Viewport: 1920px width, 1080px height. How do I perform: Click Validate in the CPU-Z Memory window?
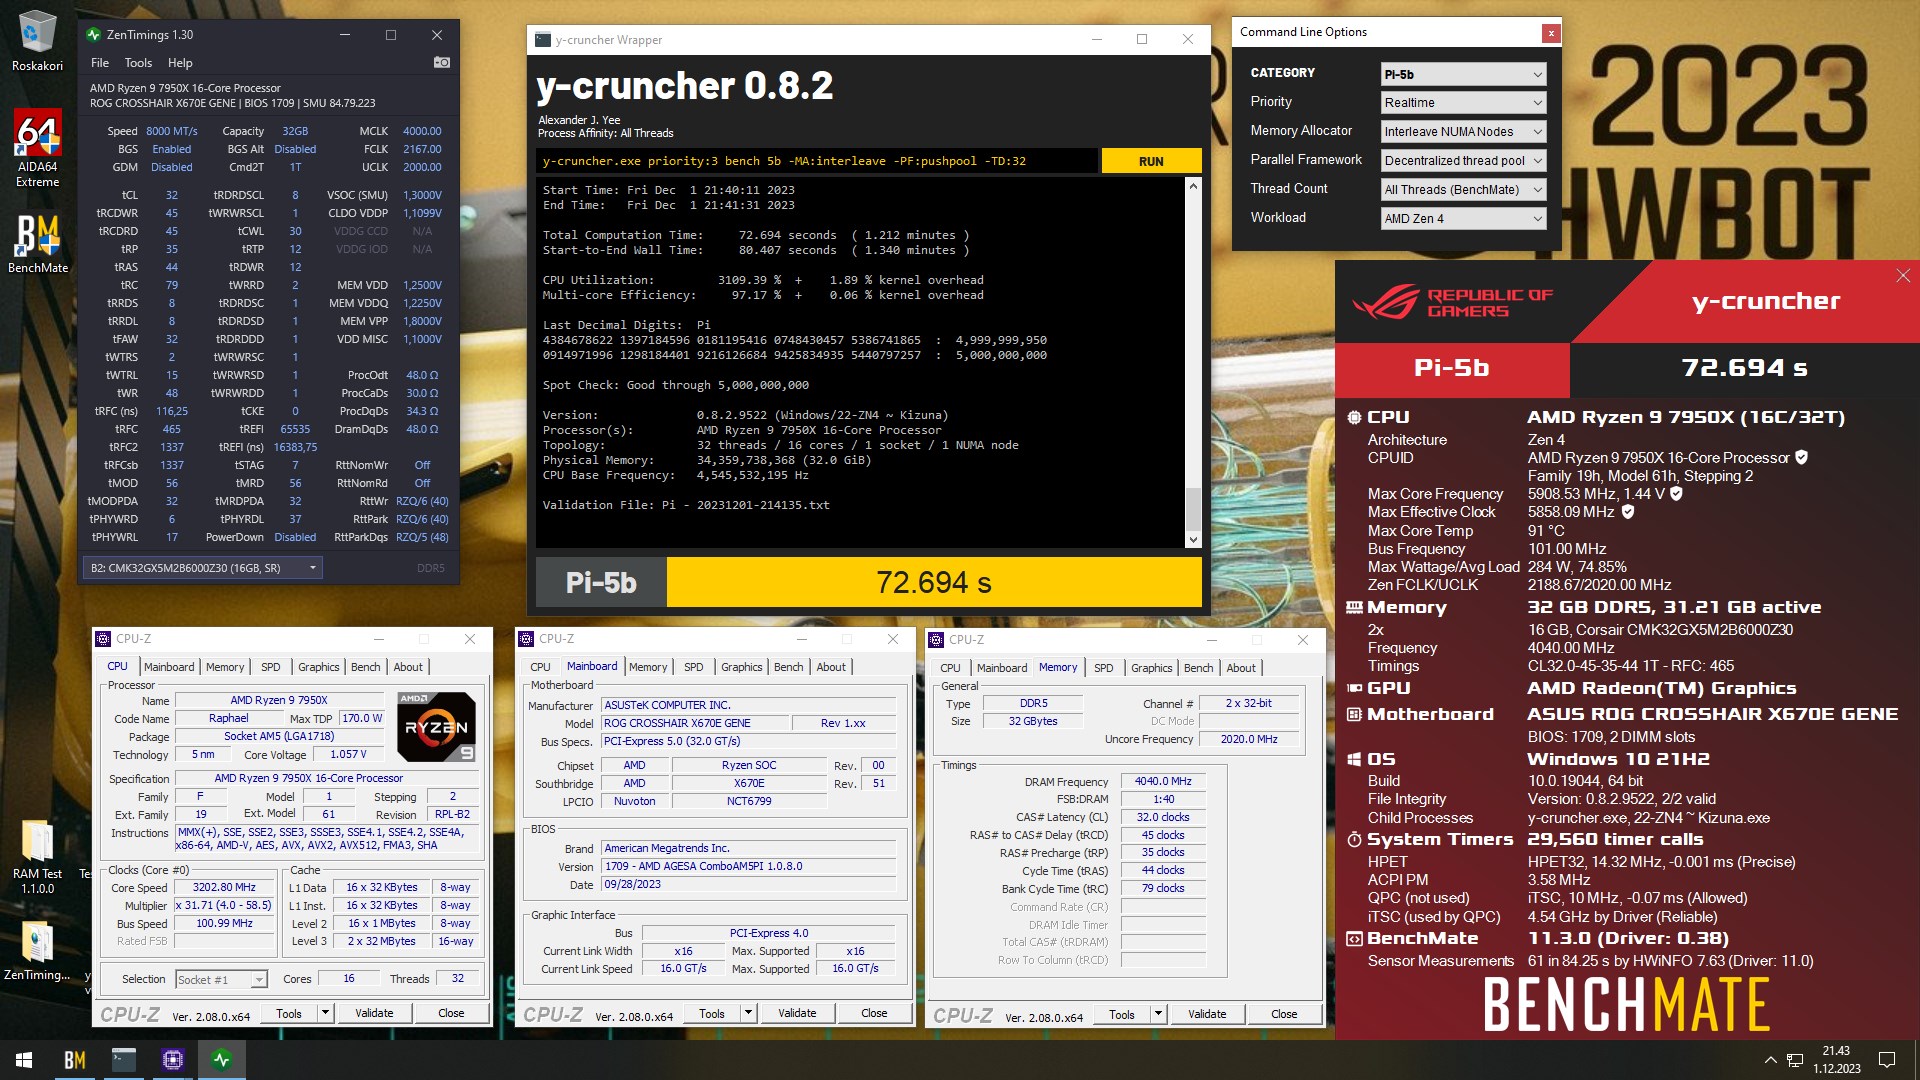click(x=1207, y=1014)
